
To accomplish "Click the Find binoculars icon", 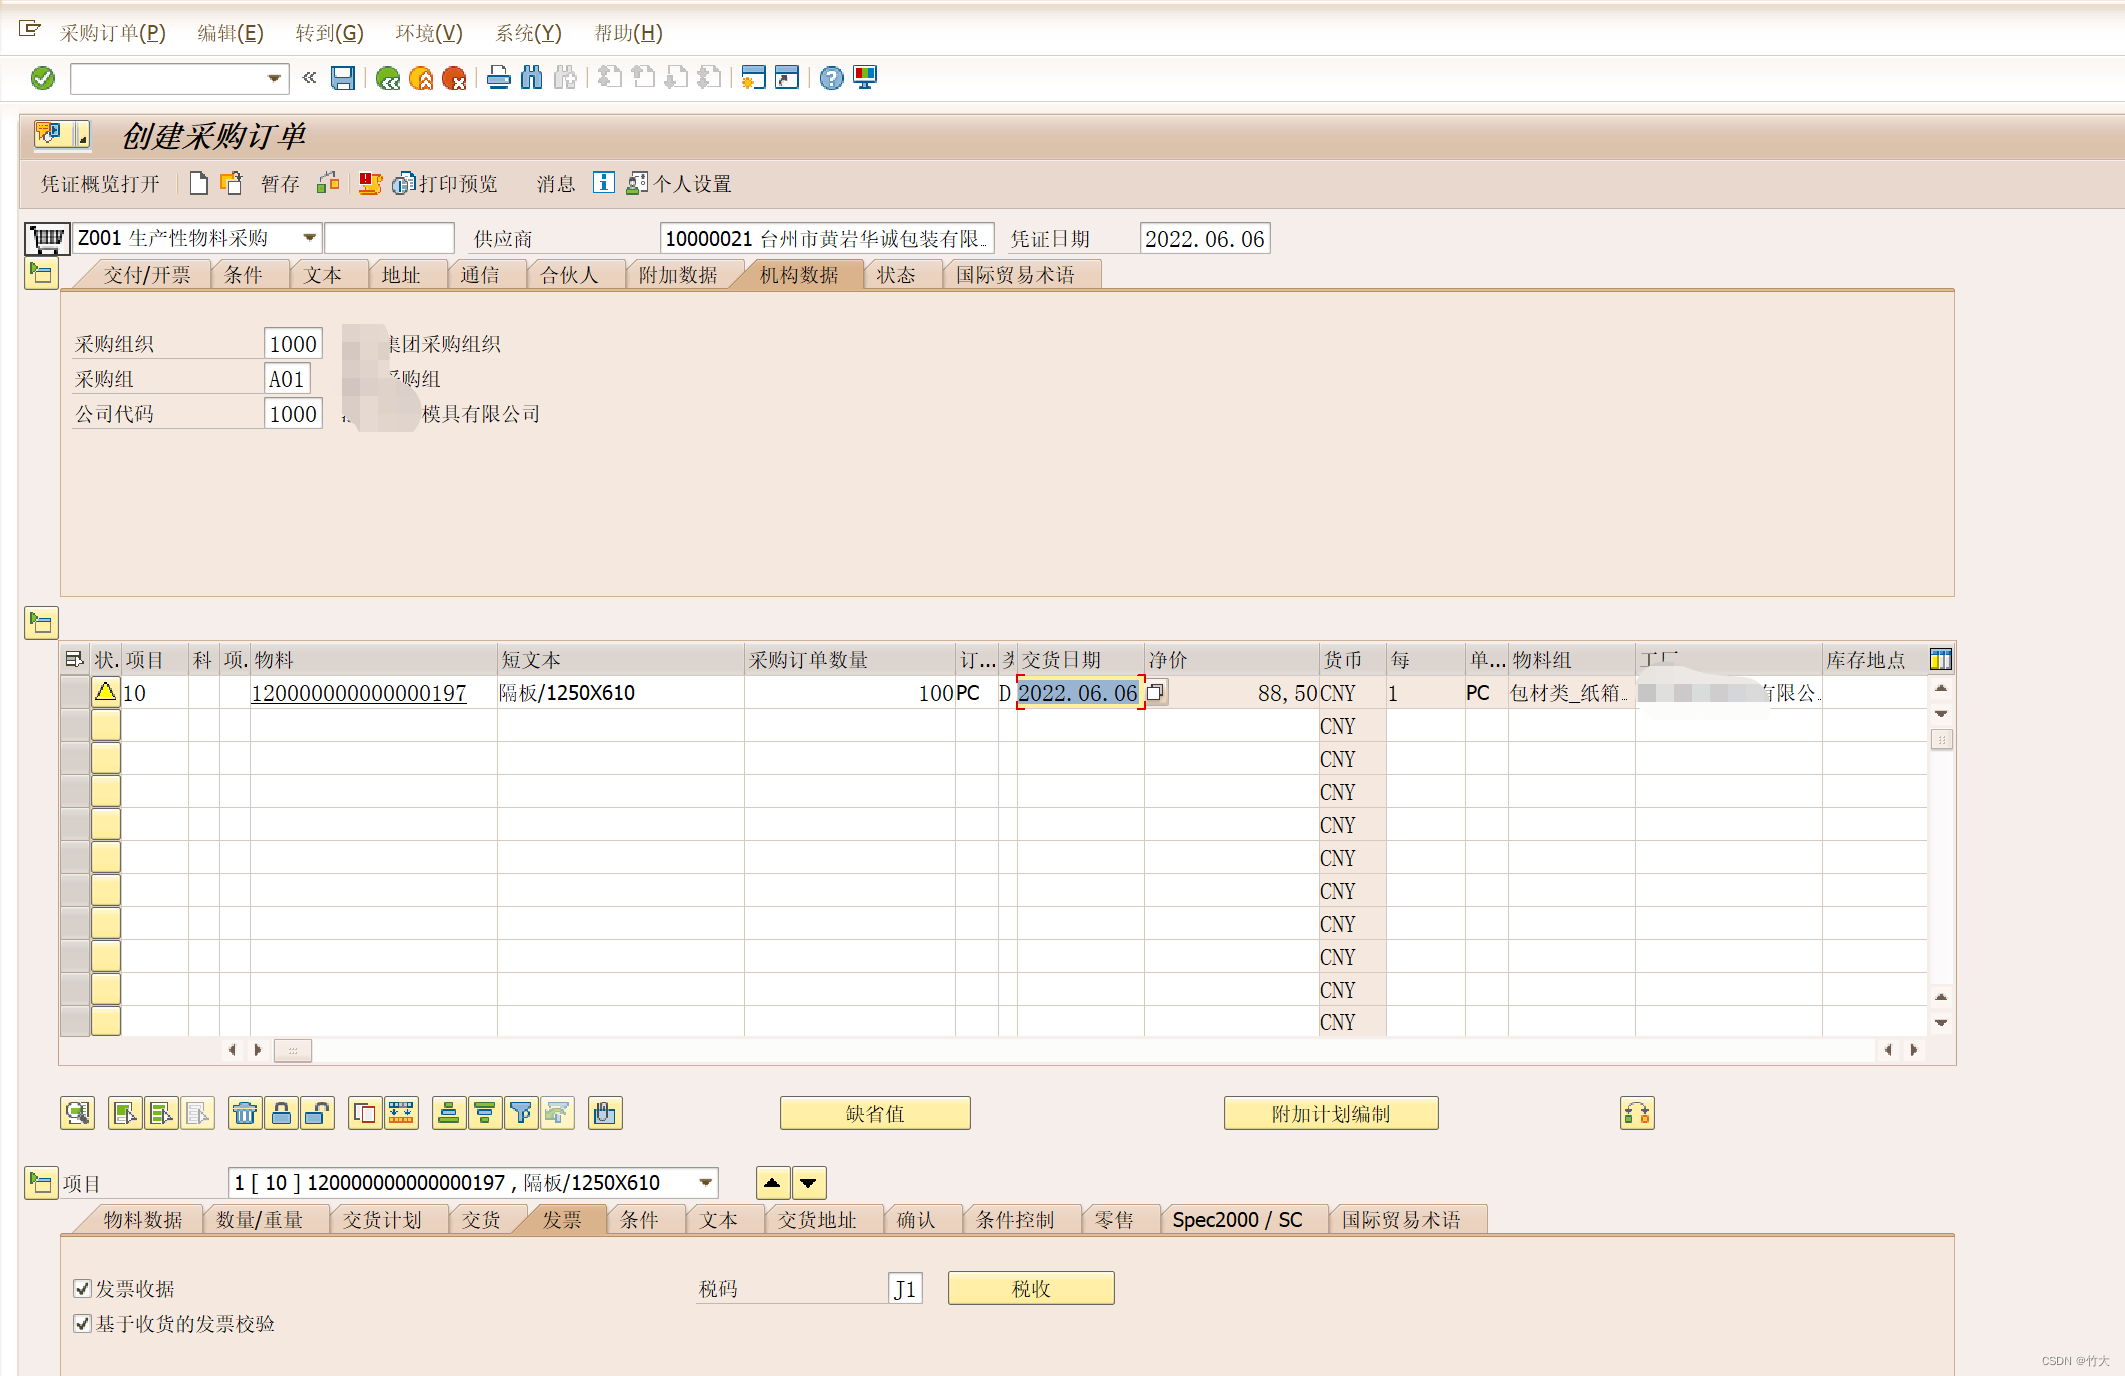I will tap(532, 78).
